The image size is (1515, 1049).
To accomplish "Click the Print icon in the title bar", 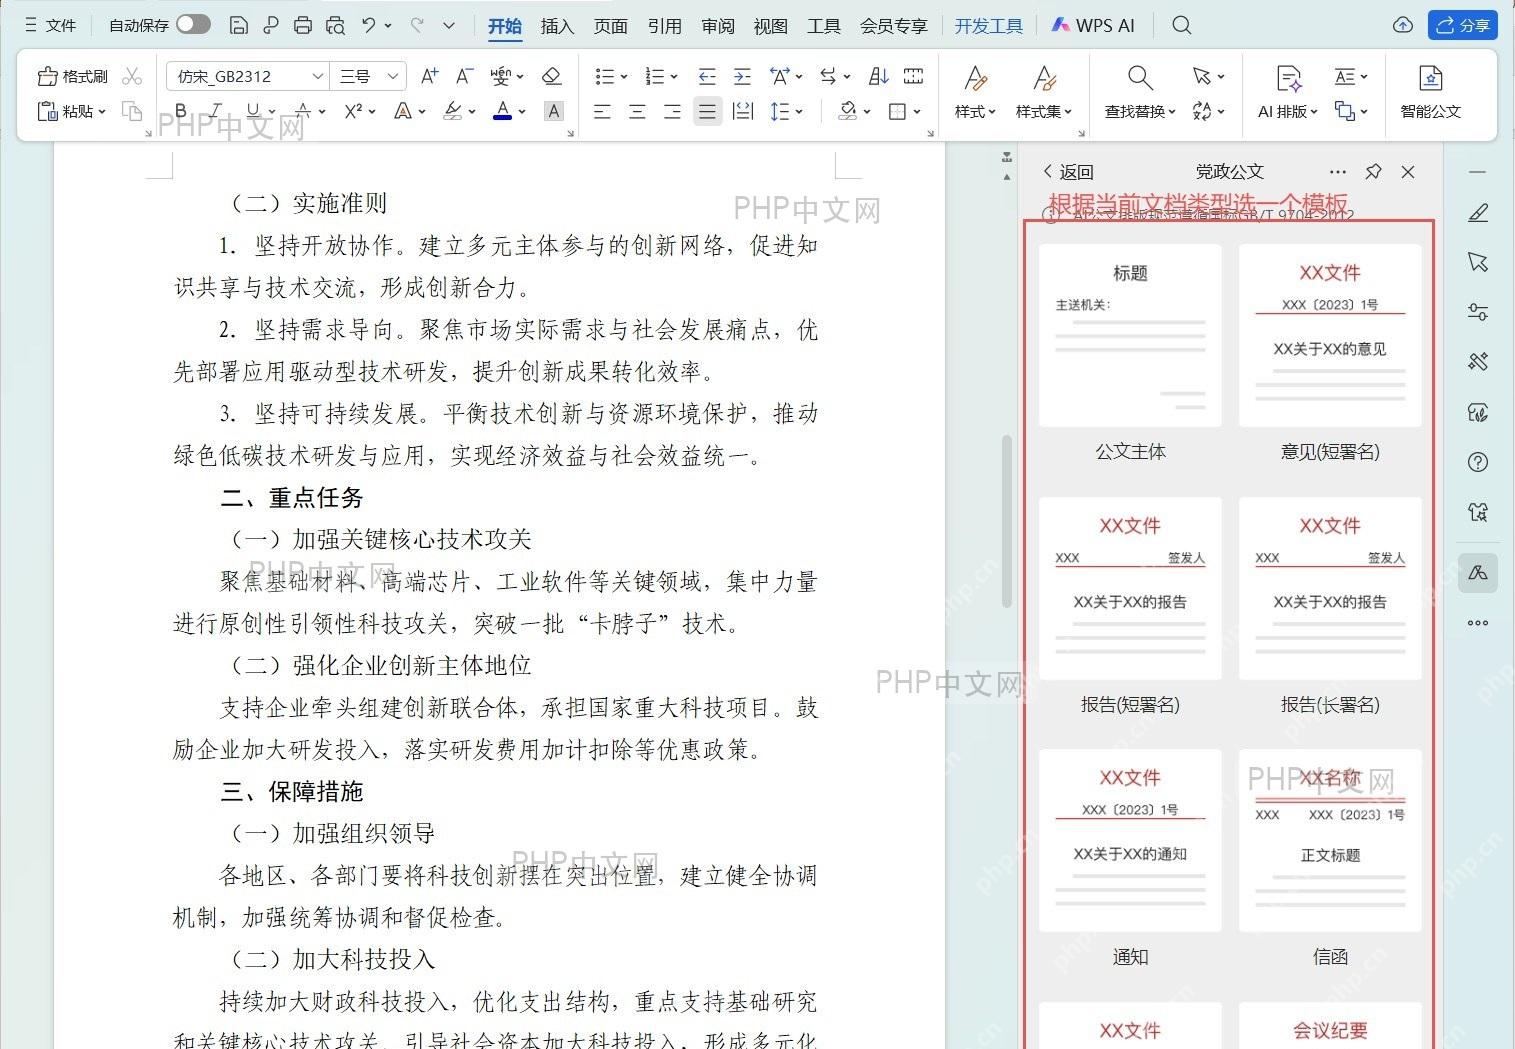I will coord(303,25).
